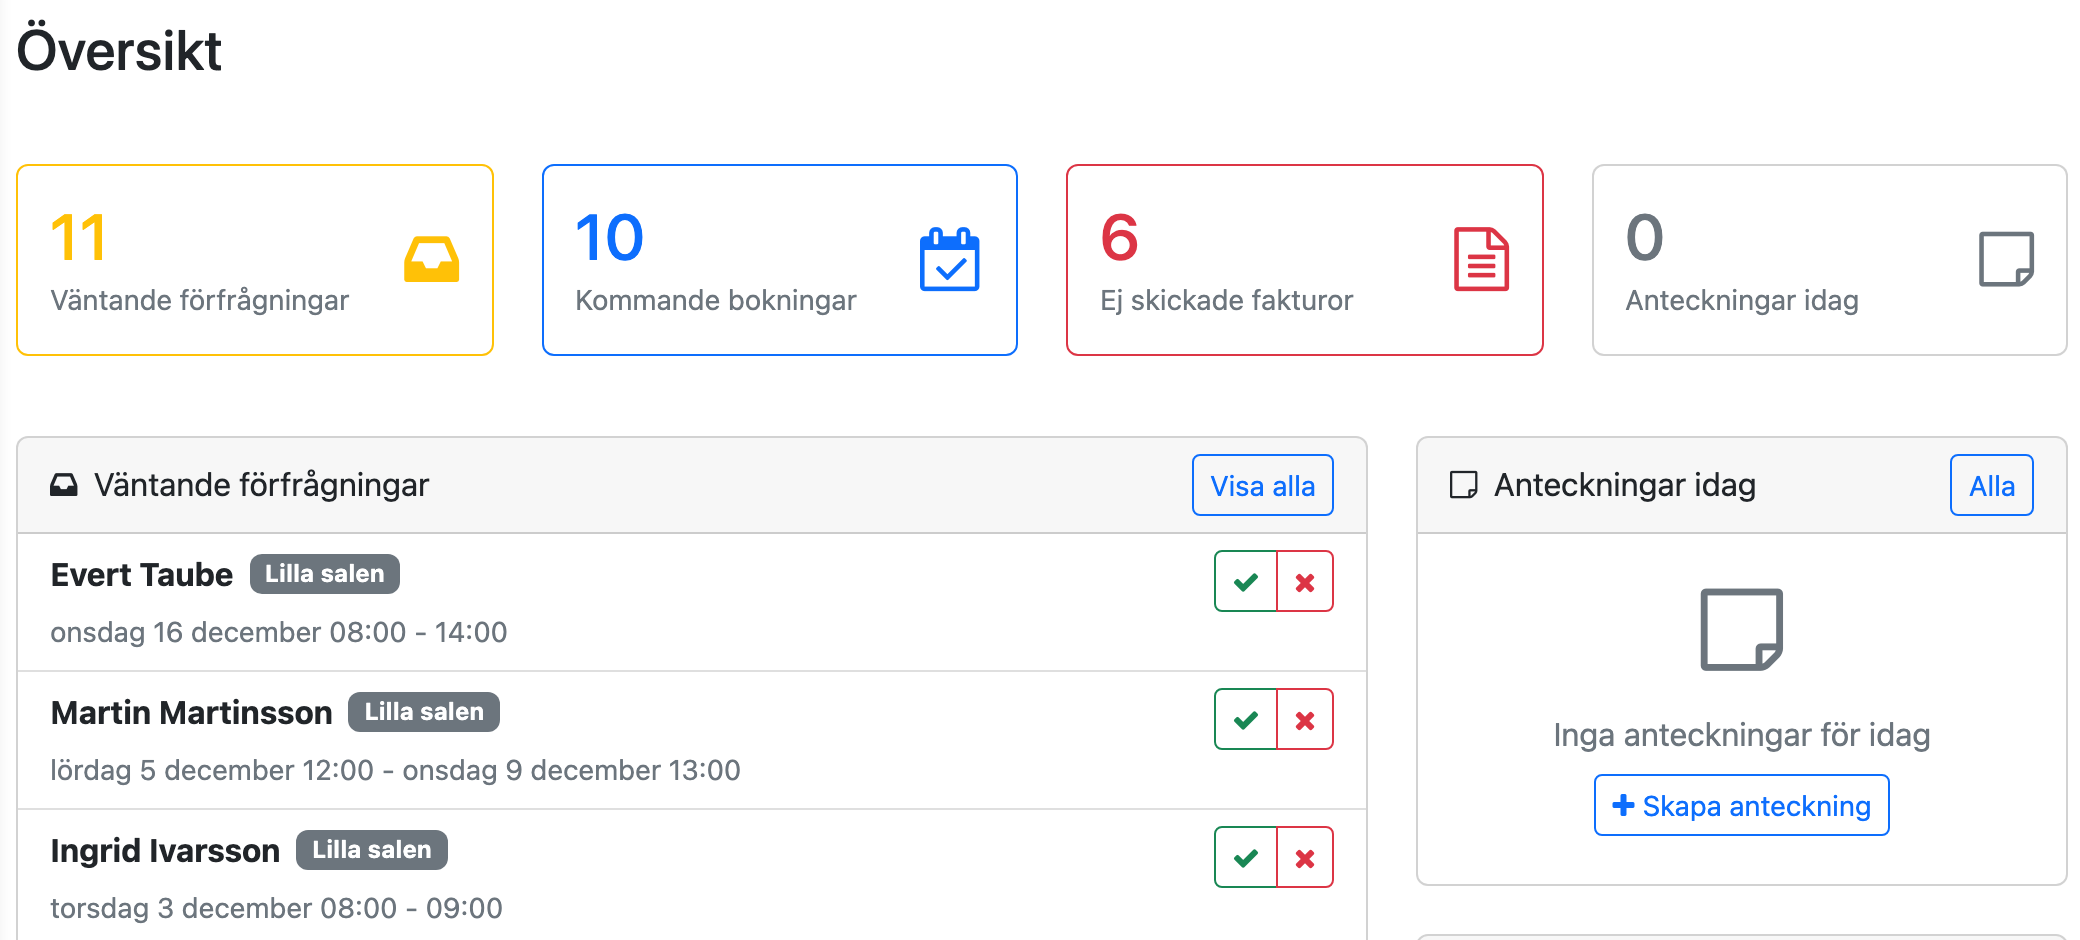Click the blue calendar check icon
The width and height of the screenshot is (2080, 940).
949,259
